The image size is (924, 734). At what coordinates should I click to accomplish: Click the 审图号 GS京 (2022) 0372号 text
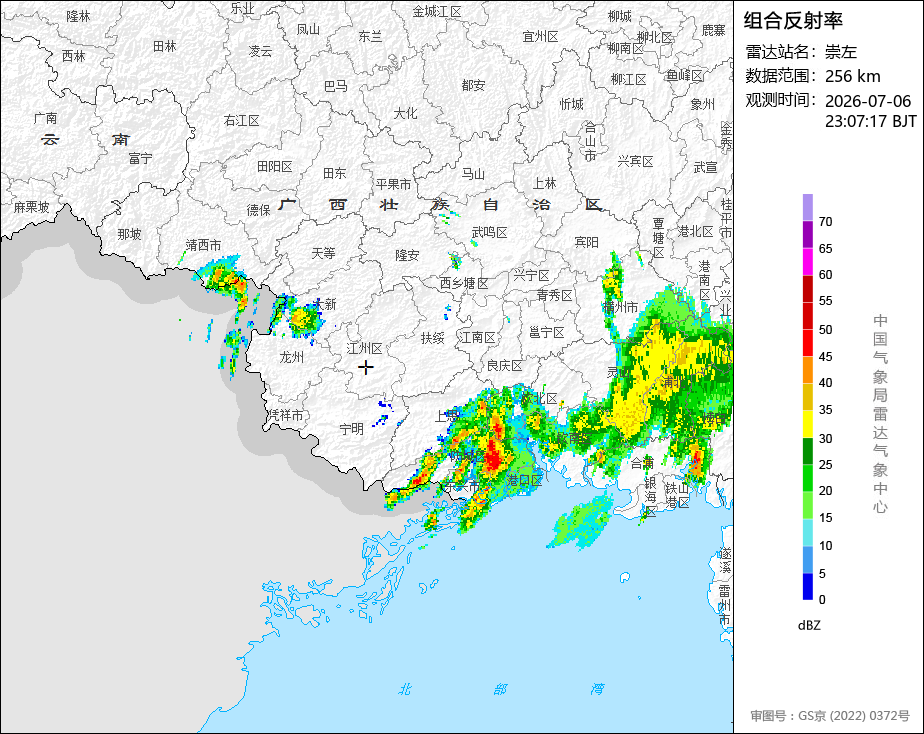830,716
